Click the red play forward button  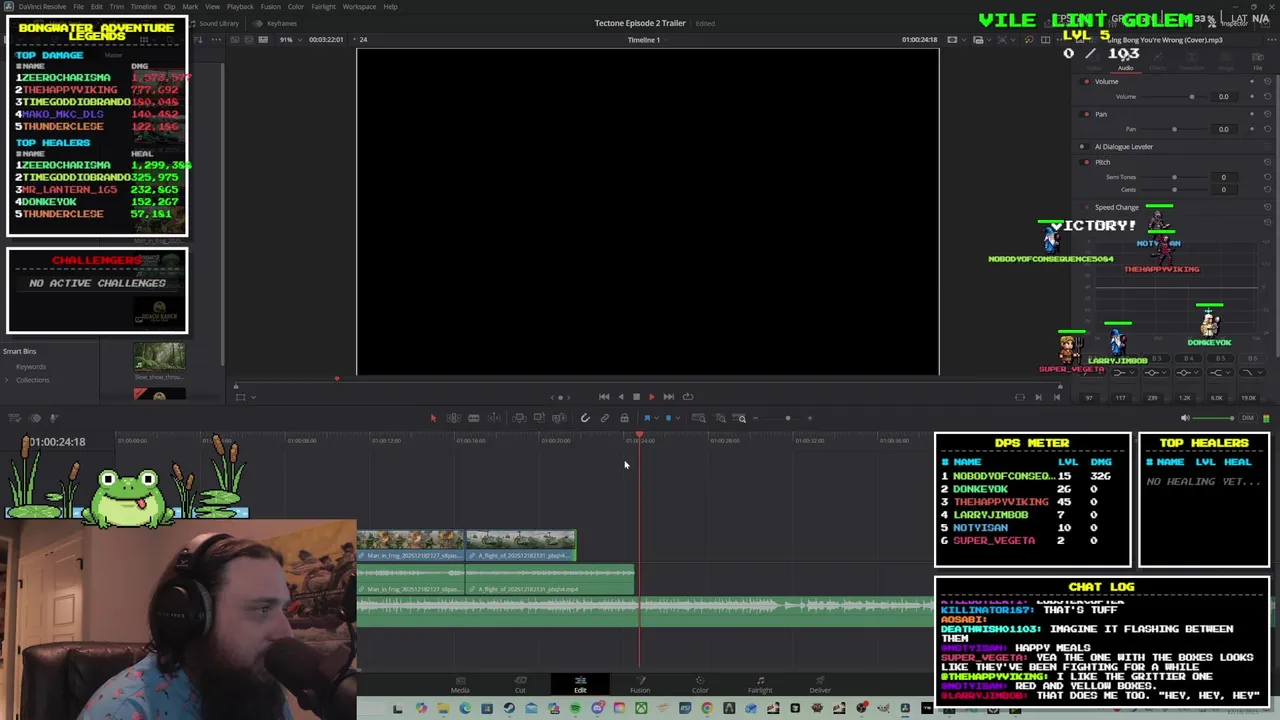click(652, 397)
